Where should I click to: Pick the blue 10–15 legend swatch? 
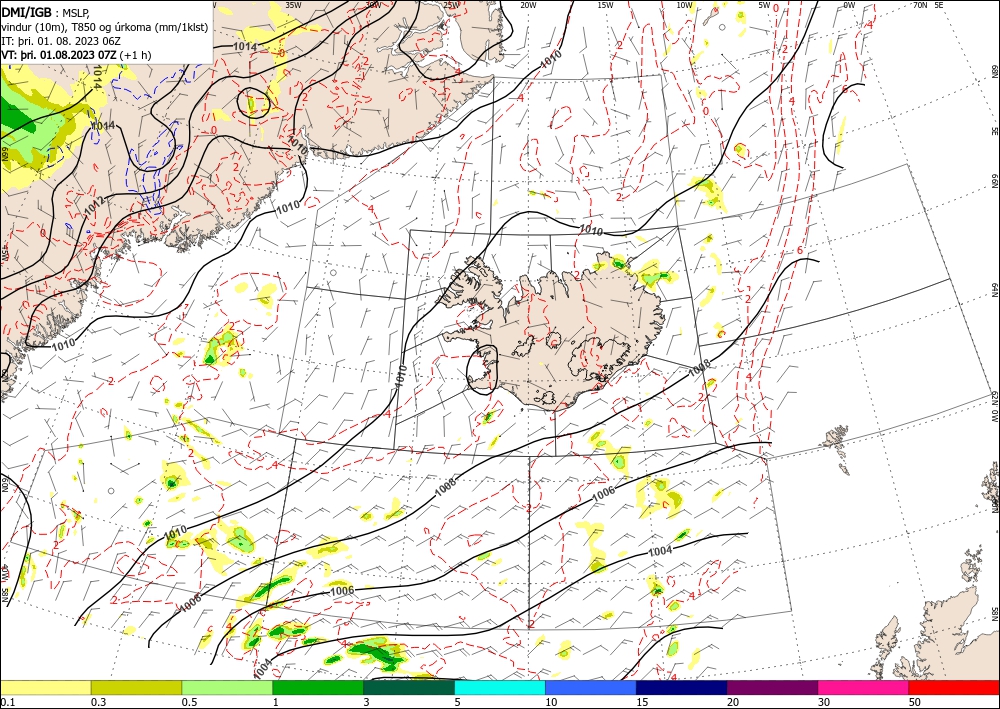591,687
